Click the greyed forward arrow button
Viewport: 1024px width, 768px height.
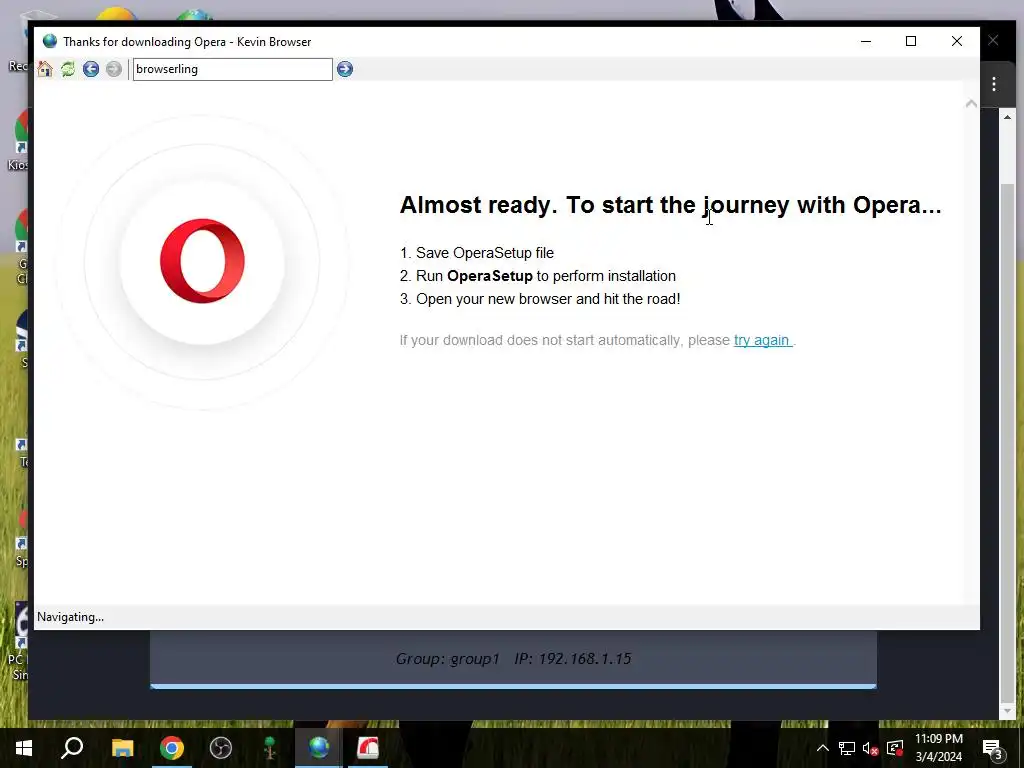coord(114,69)
